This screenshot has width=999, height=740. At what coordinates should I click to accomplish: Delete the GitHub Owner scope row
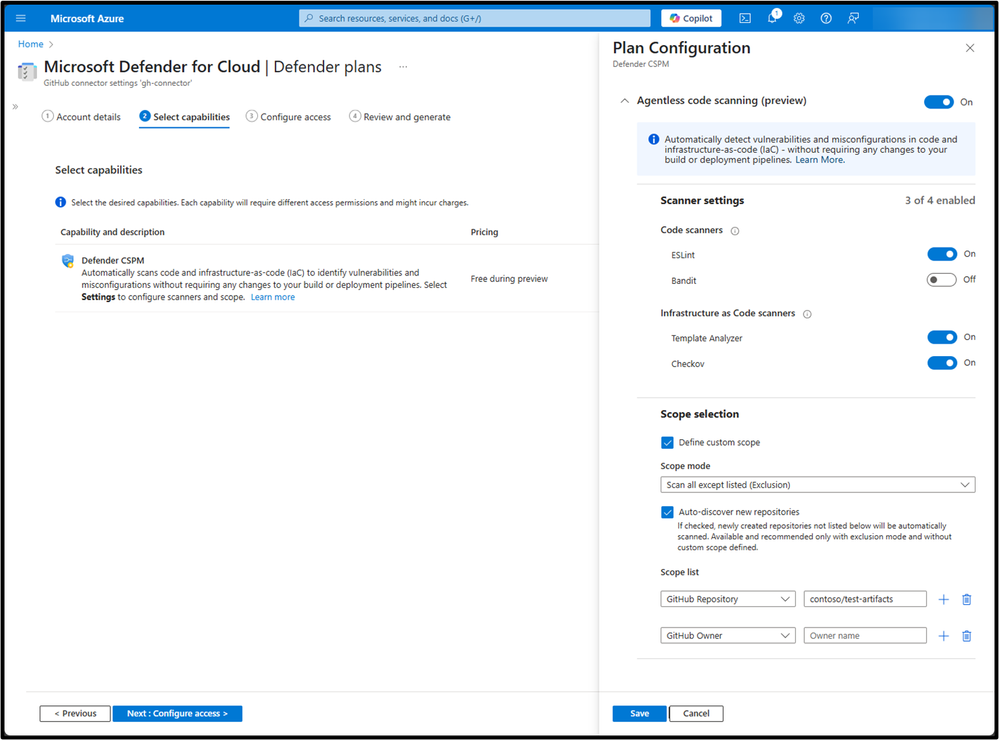[x=967, y=635]
